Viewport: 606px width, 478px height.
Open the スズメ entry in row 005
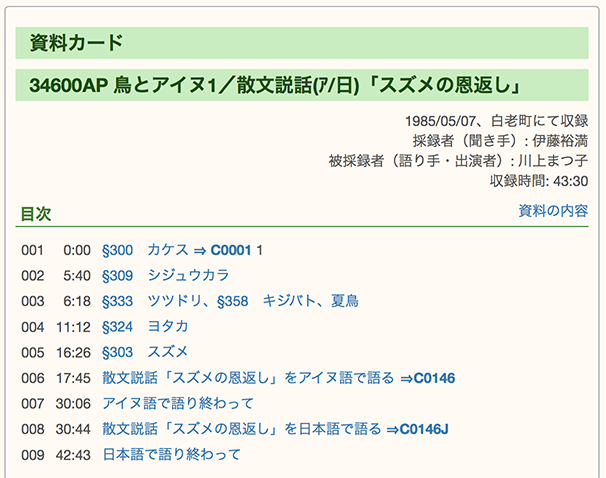point(167,352)
